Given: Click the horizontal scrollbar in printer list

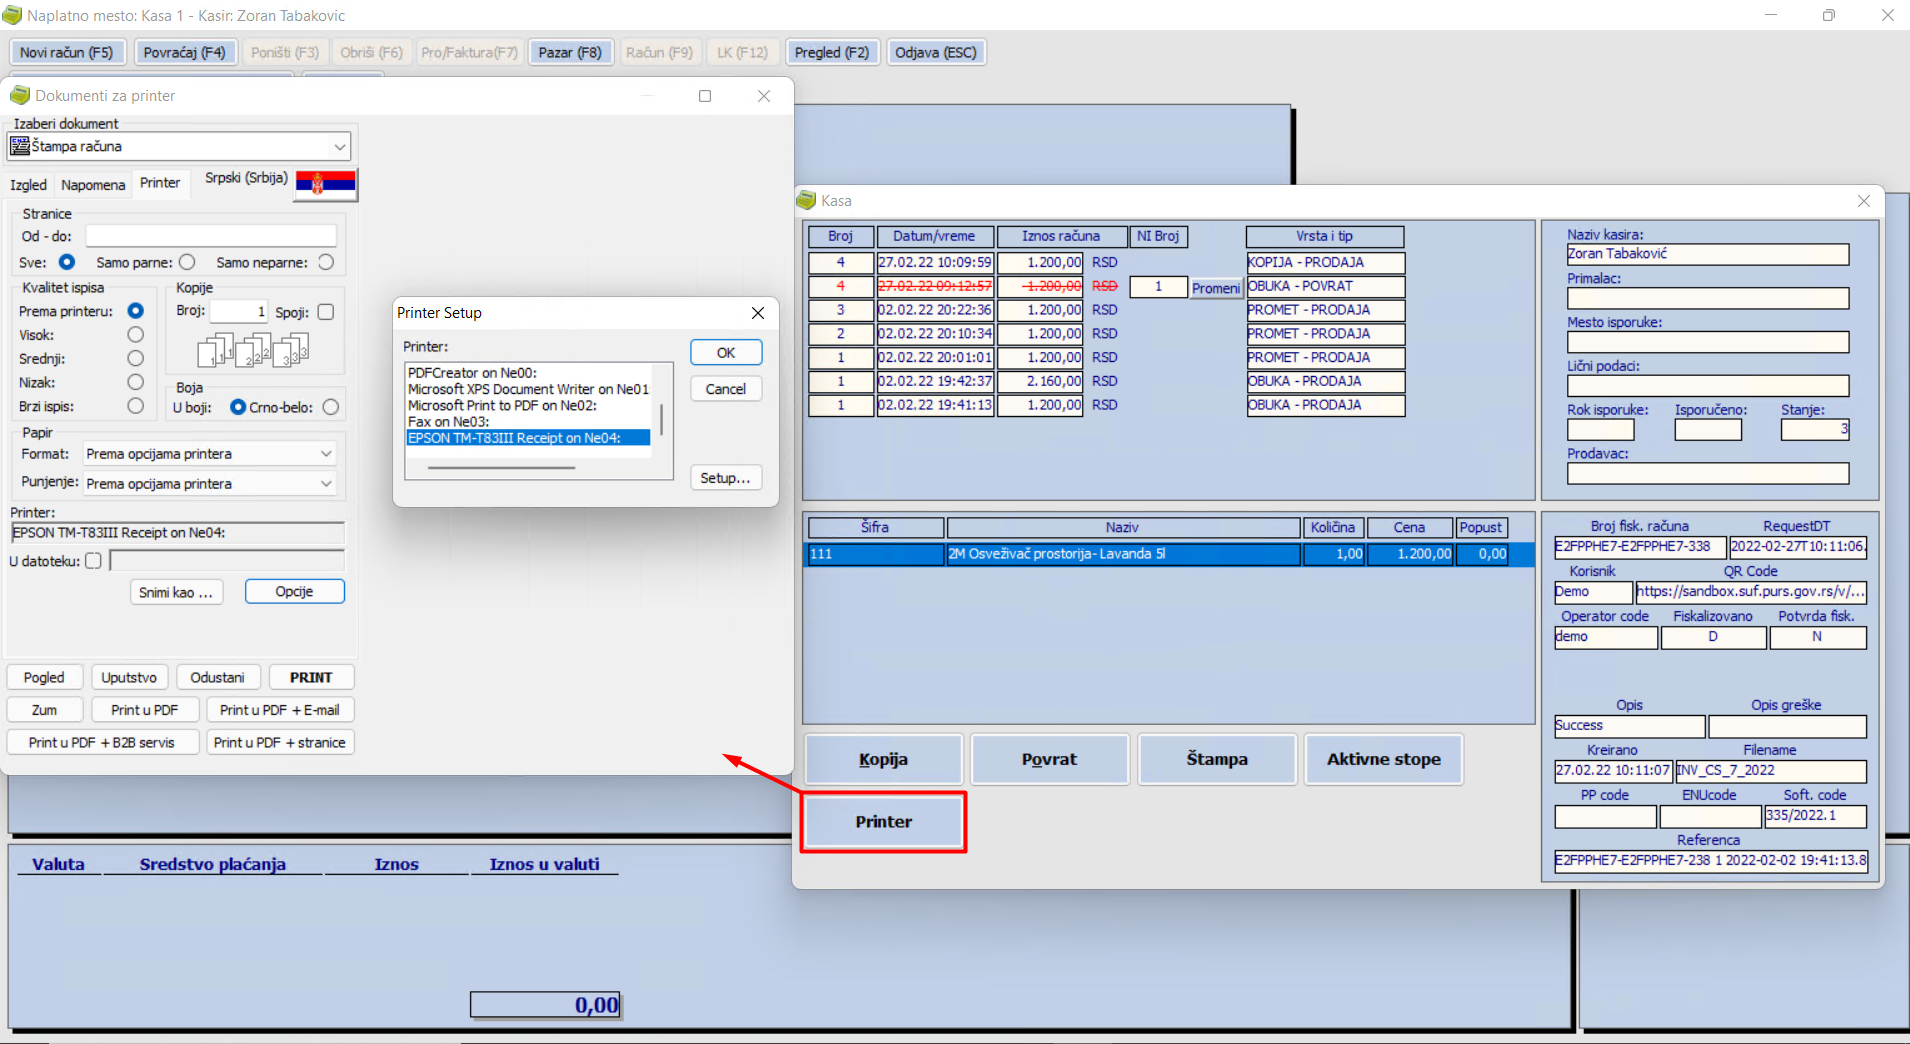Looking at the screenshot, I should pos(502,467).
